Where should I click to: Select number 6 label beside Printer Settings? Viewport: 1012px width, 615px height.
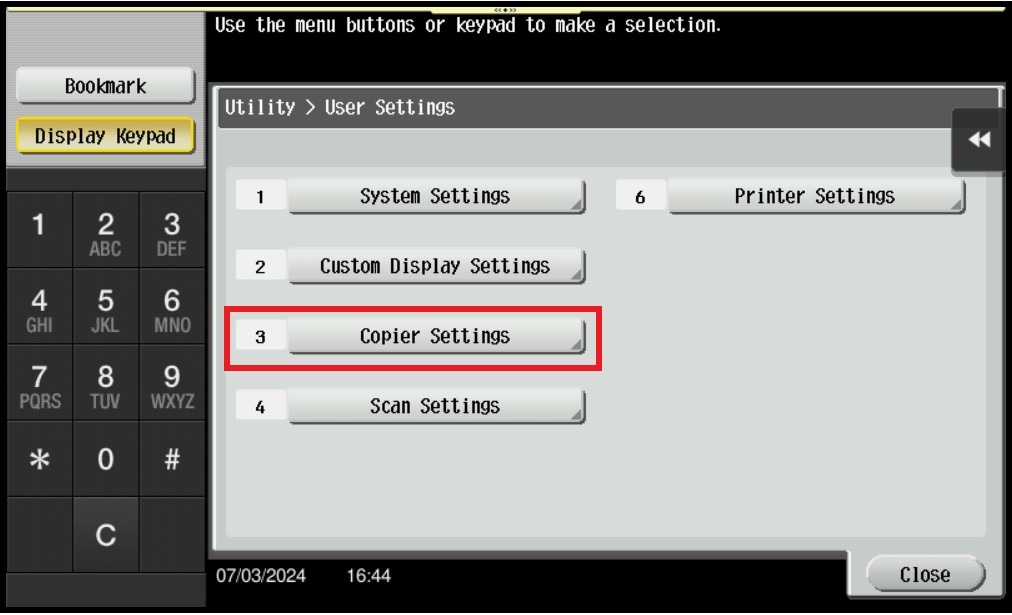[x=640, y=196]
